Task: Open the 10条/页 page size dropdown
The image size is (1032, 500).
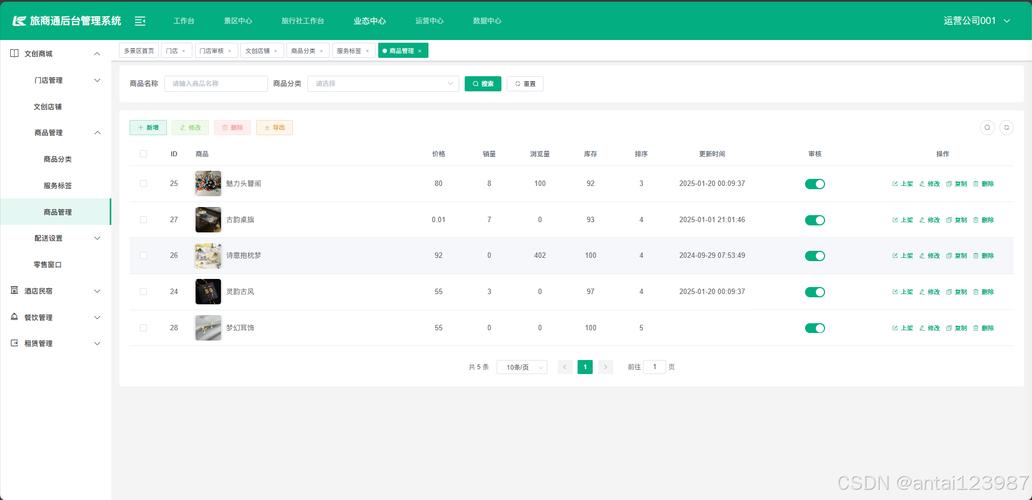Action: click(522, 367)
